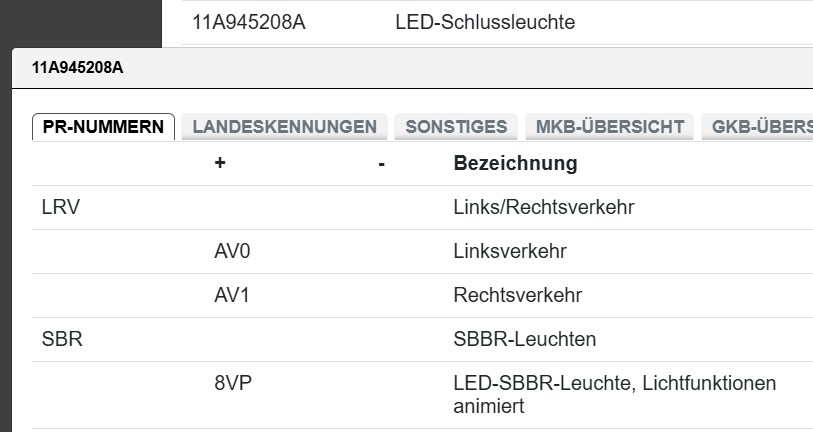The height and width of the screenshot is (432, 813).
Task: Click the Bezeichnung column header
Action: (x=515, y=163)
